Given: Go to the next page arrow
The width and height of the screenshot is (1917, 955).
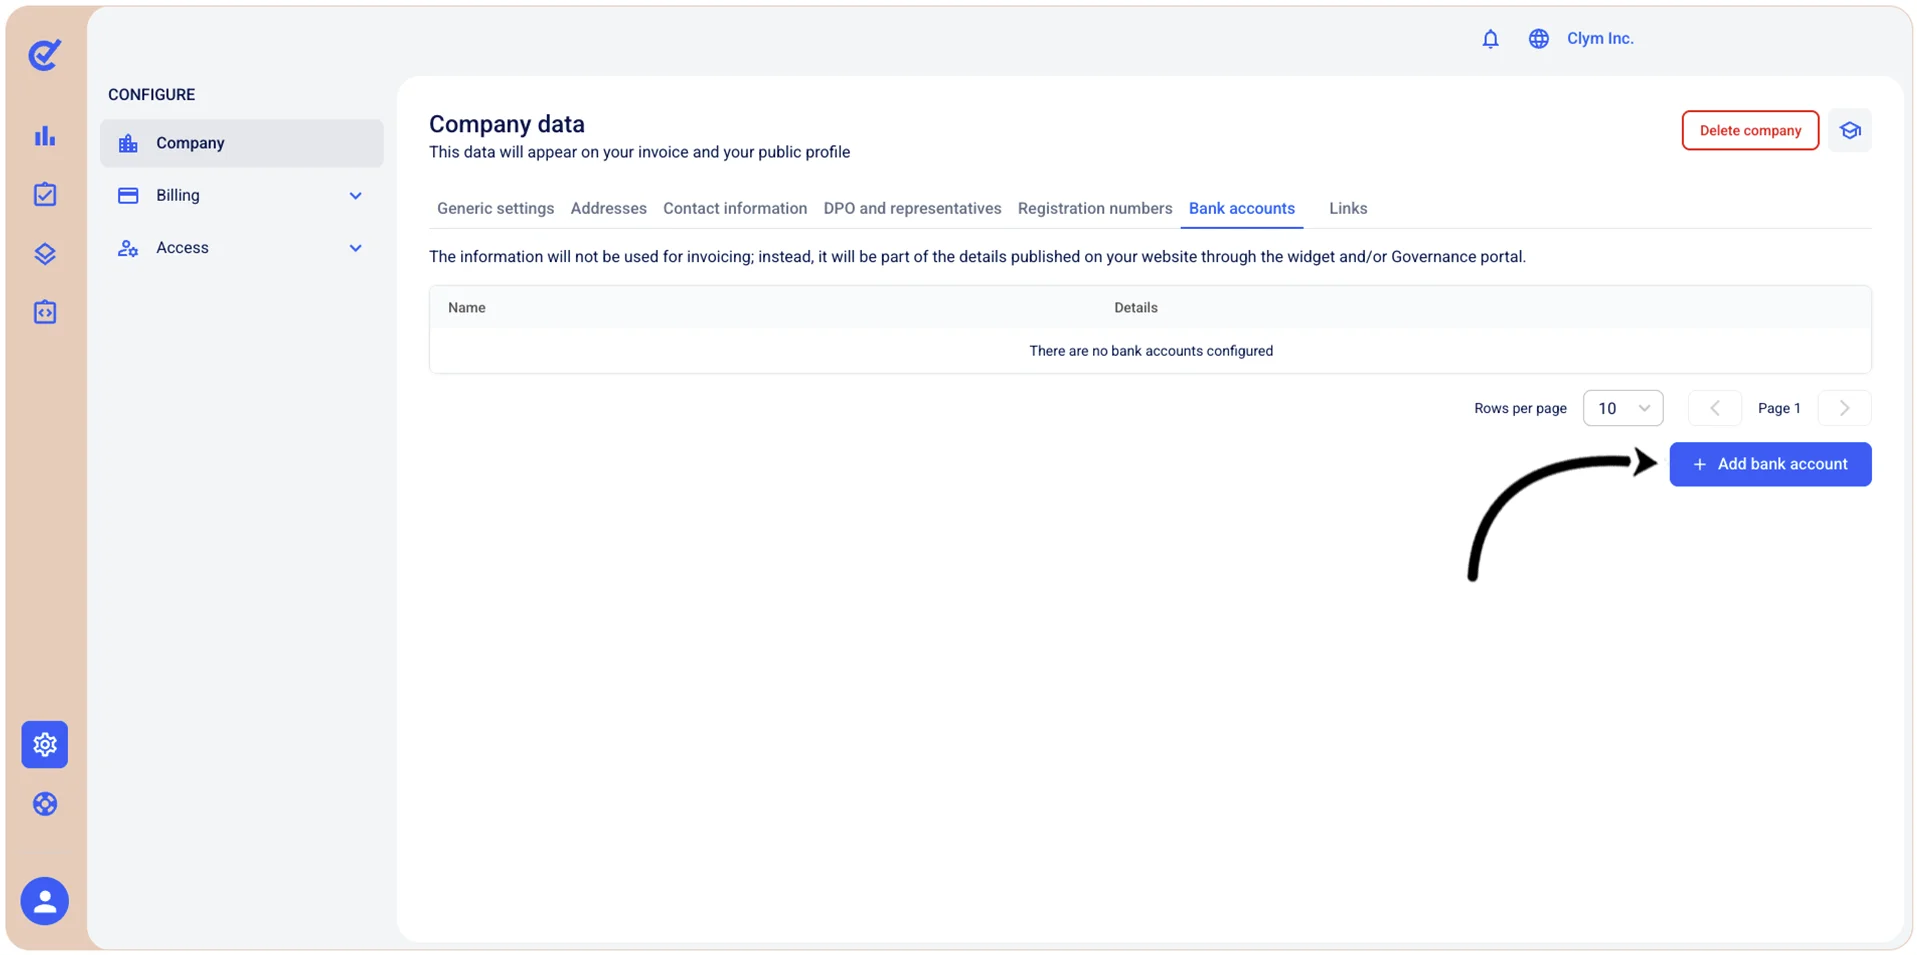Looking at the screenshot, I should click(x=1845, y=408).
